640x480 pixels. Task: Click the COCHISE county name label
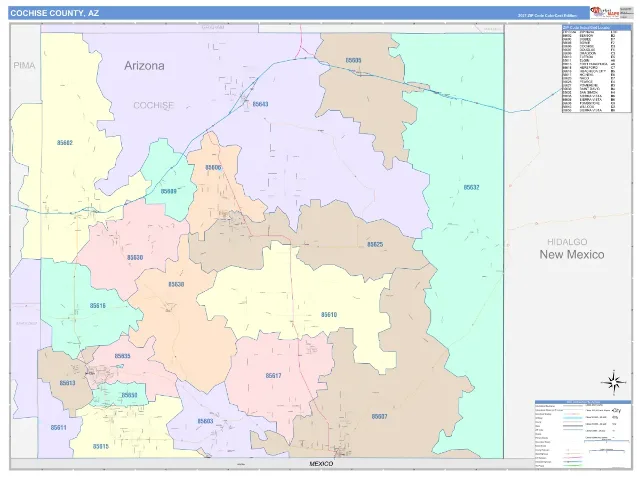coord(153,105)
